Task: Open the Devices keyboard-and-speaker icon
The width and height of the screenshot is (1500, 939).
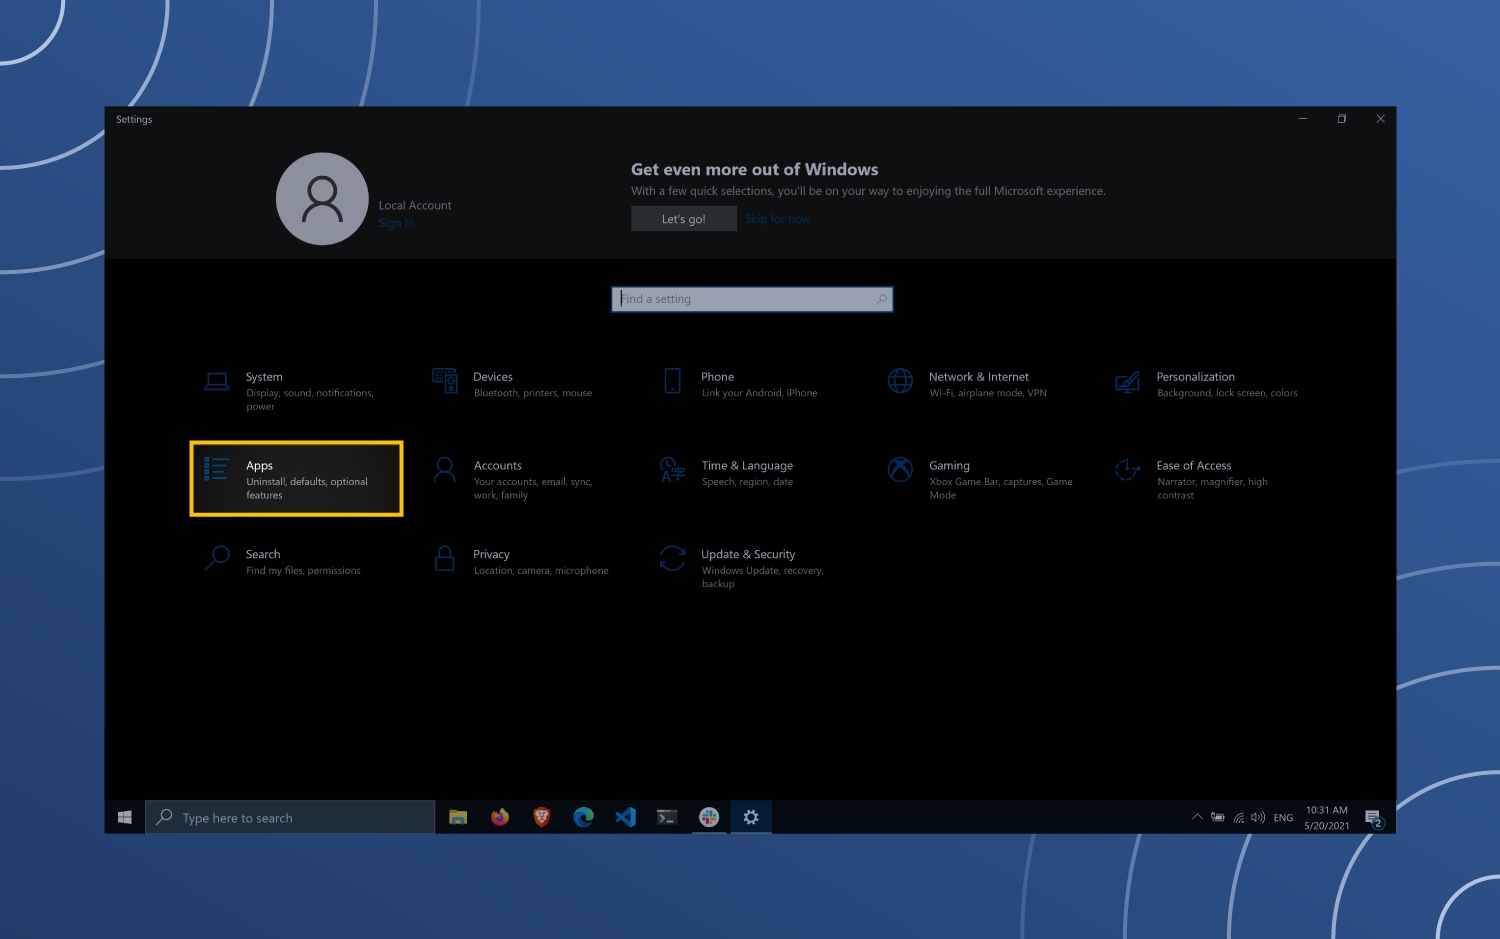Action: click(445, 381)
